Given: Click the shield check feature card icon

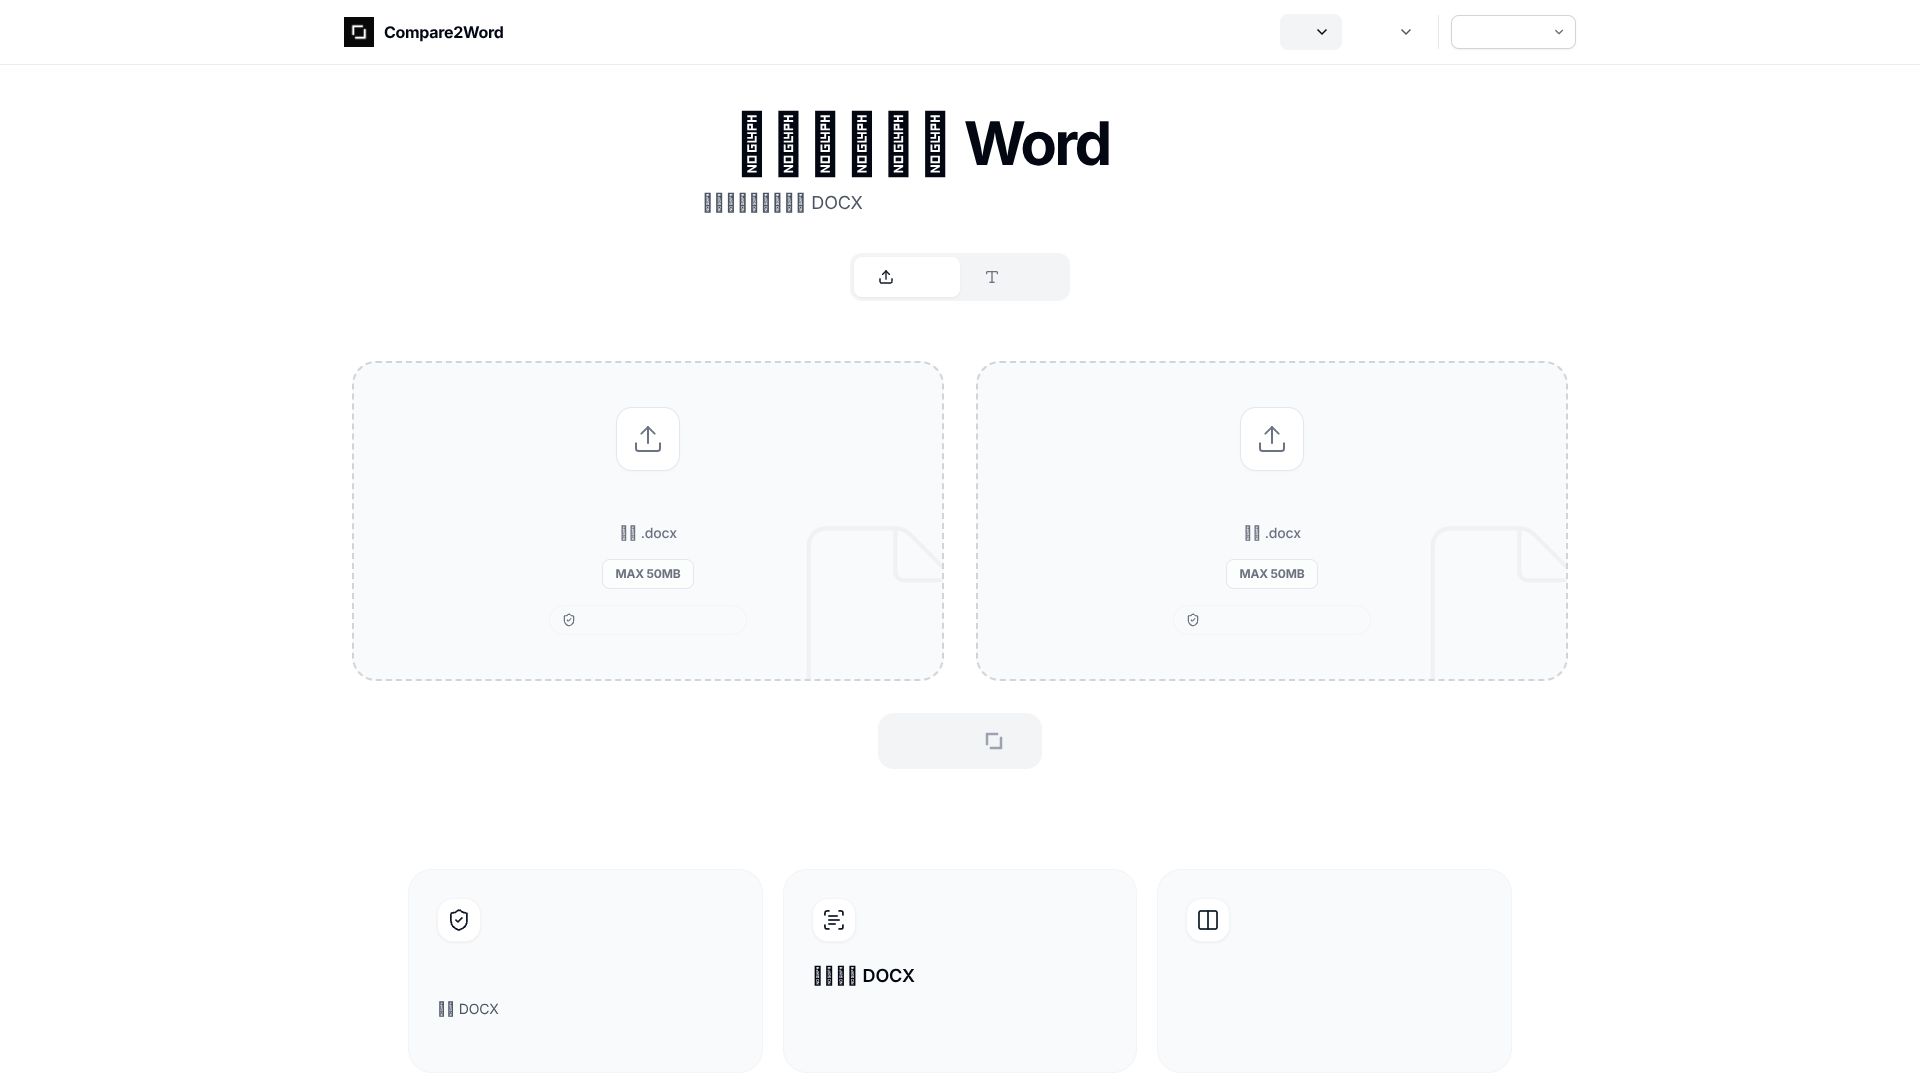Looking at the screenshot, I should [x=459, y=920].
